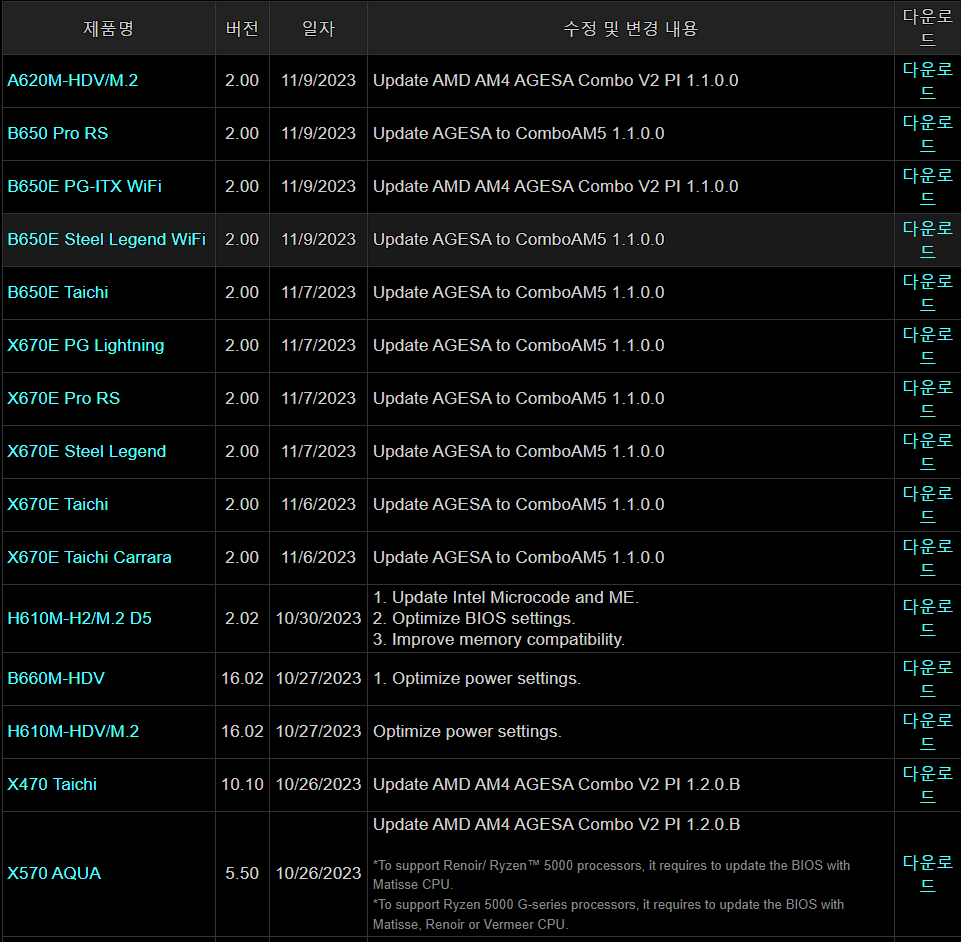Click 다운로드 for X670E Pro RS
The image size is (961, 942).
[927, 399]
